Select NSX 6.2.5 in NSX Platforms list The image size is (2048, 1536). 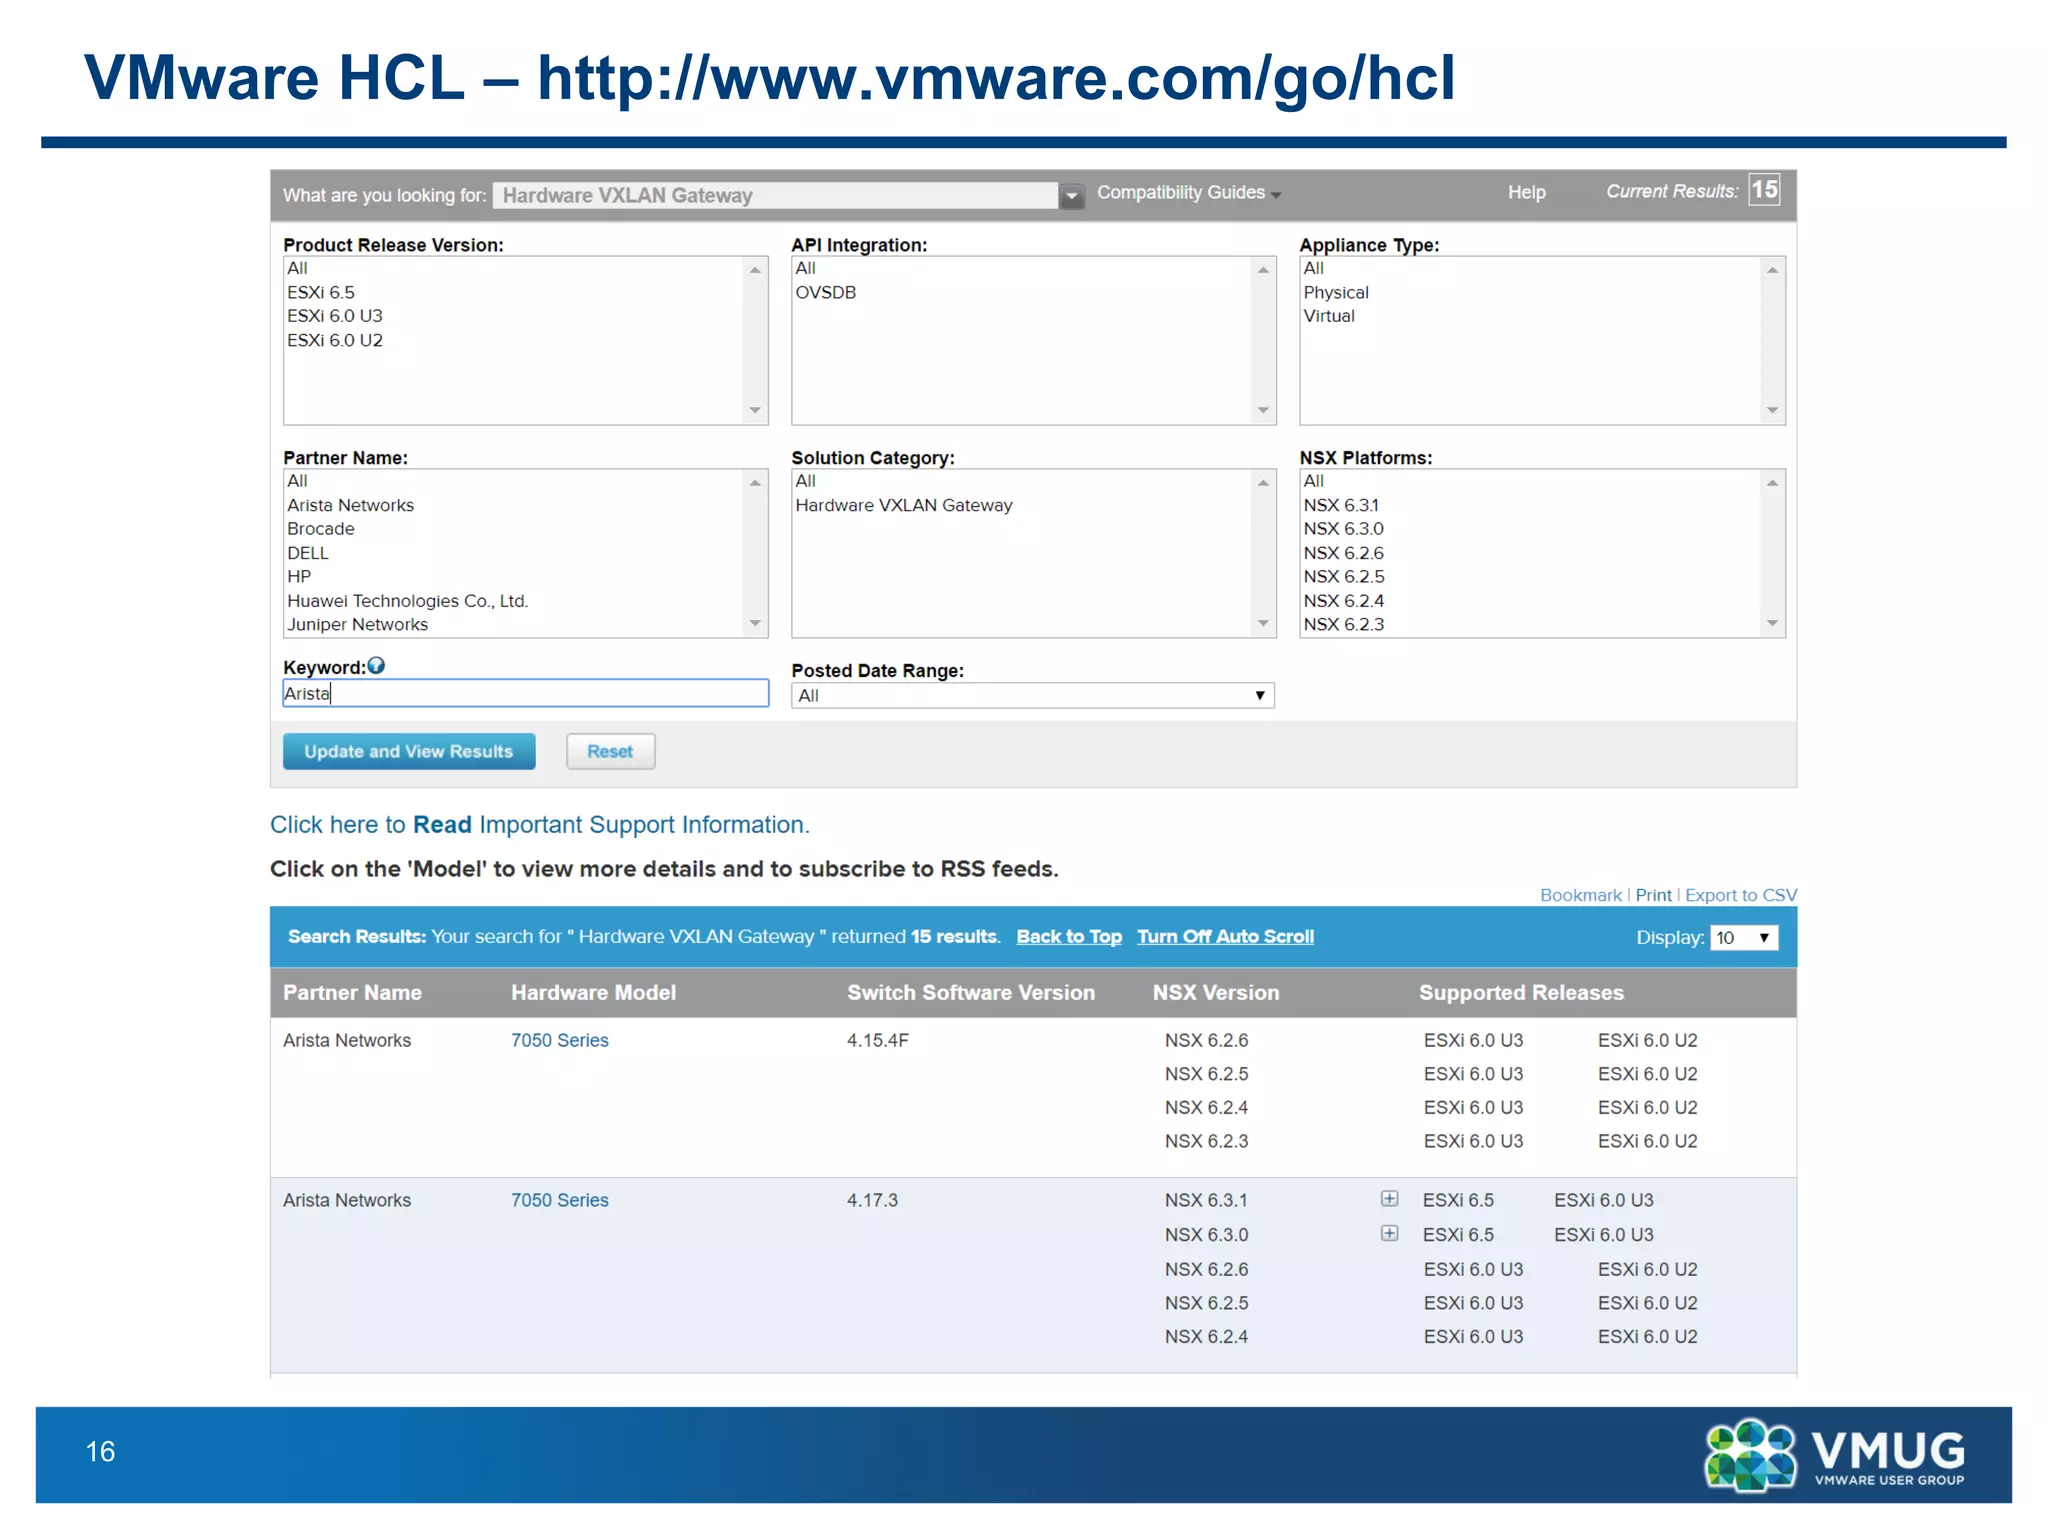(x=1344, y=577)
